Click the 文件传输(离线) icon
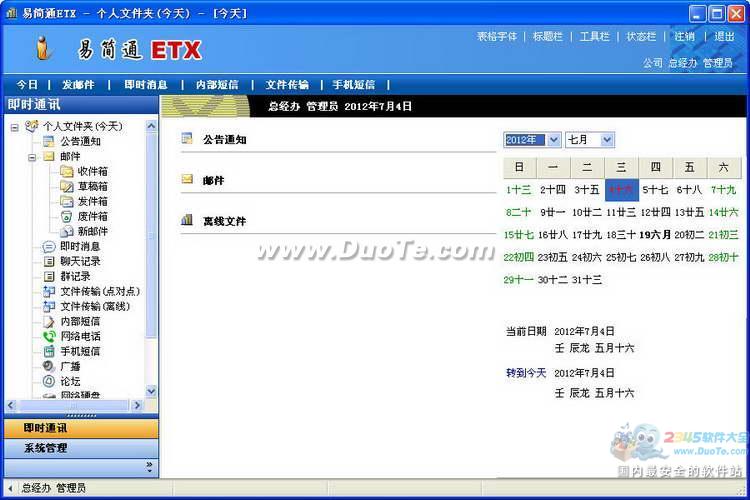The image size is (750, 500). coord(49,306)
